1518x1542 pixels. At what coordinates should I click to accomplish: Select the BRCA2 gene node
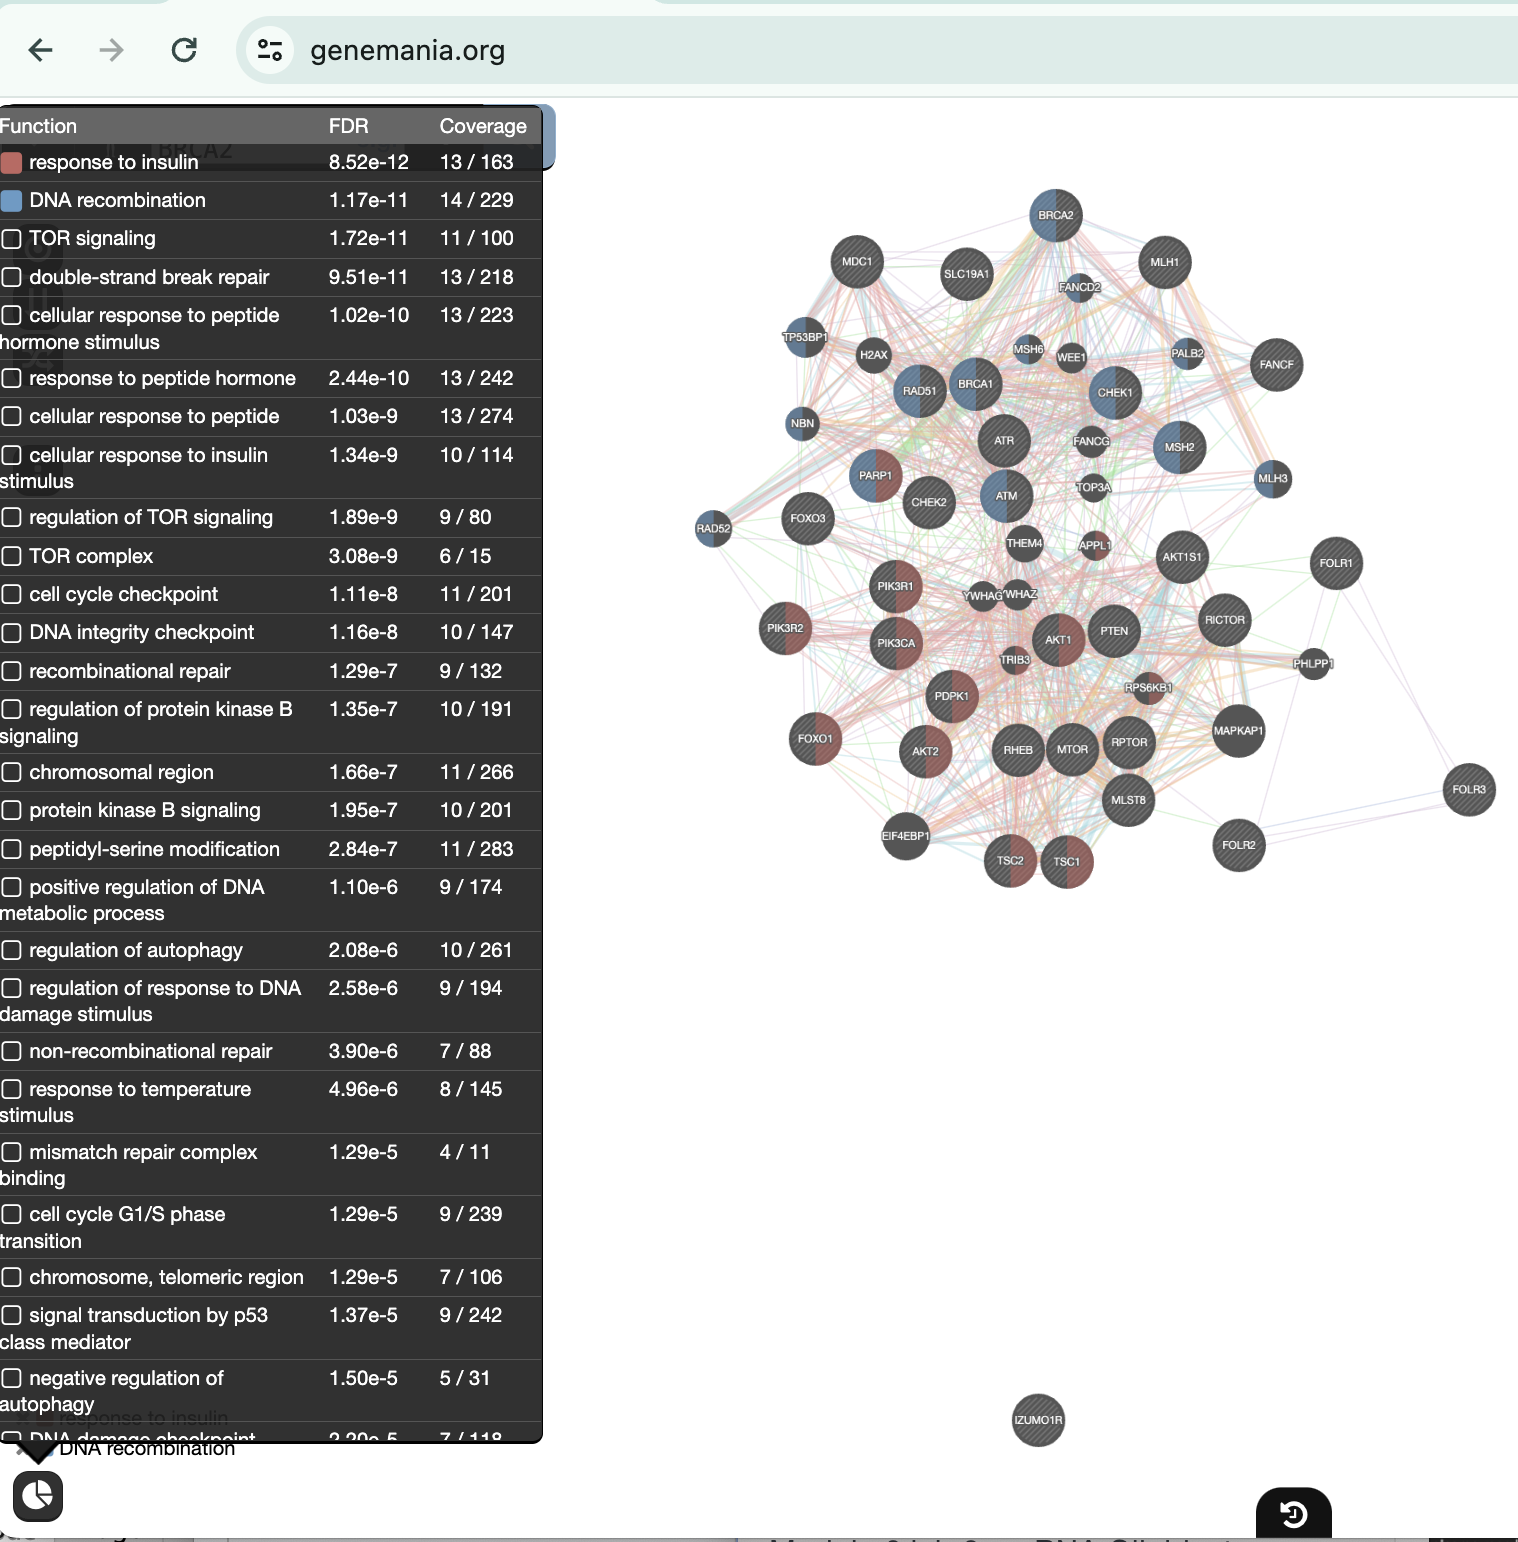(1055, 215)
